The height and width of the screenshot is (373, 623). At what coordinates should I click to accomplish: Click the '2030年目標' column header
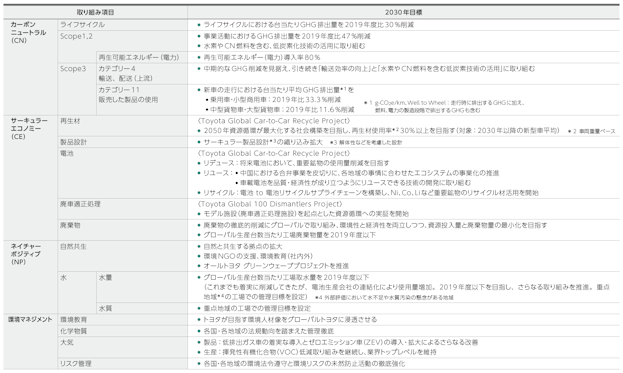(x=403, y=12)
